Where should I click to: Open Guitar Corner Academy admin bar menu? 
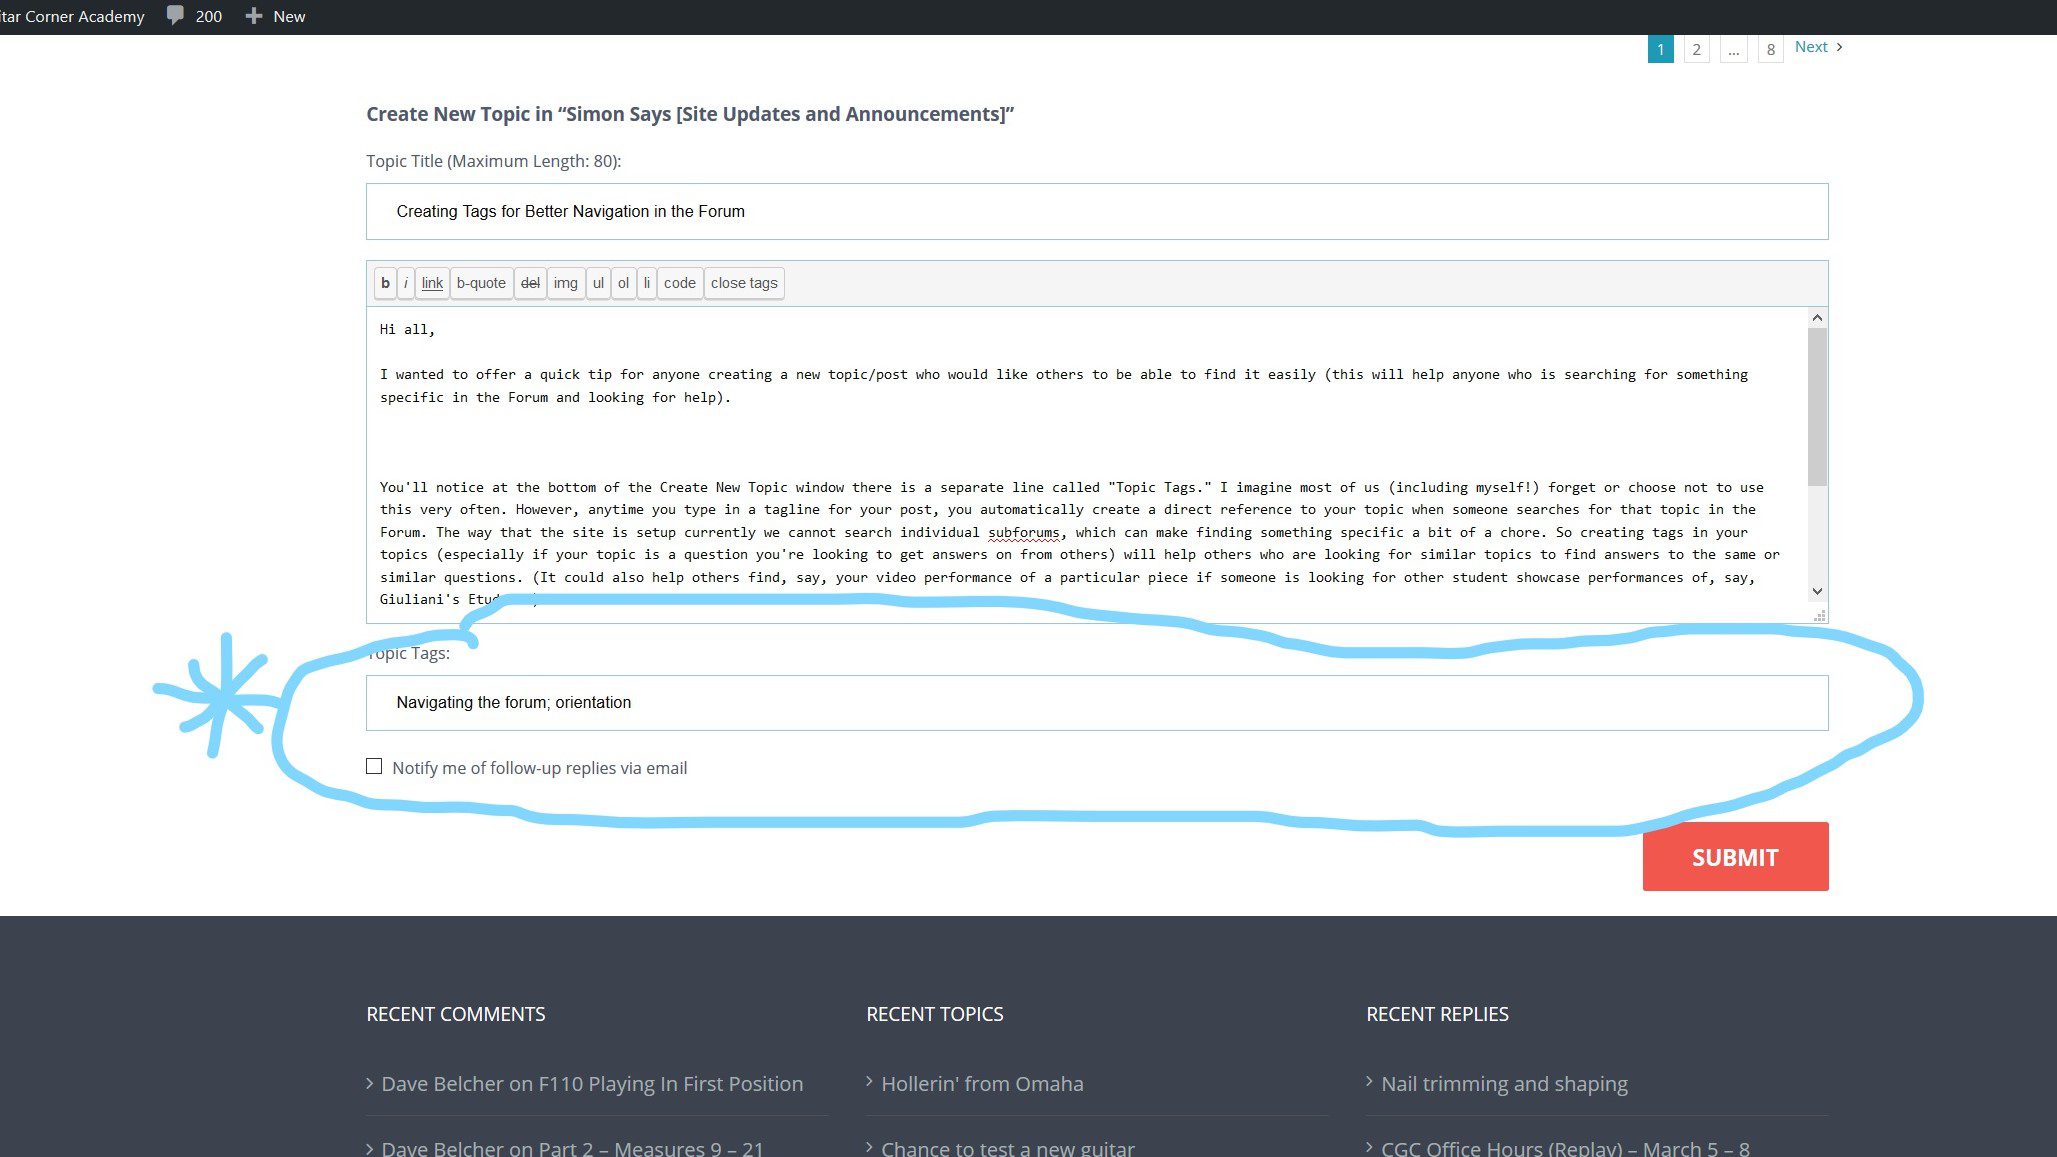[x=72, y=16]
